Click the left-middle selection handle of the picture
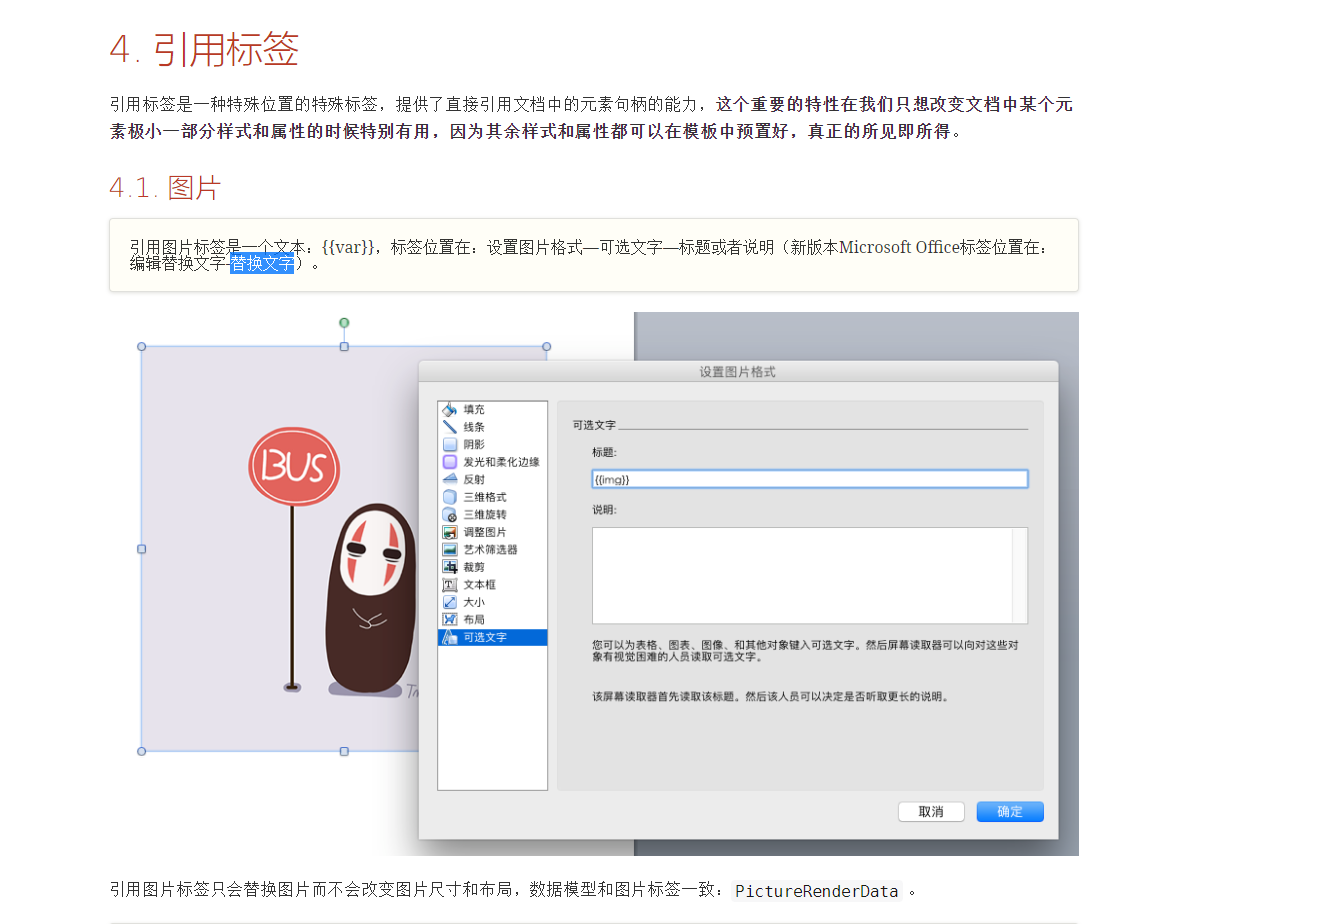The image size is (1319, 924). [142, 549]
